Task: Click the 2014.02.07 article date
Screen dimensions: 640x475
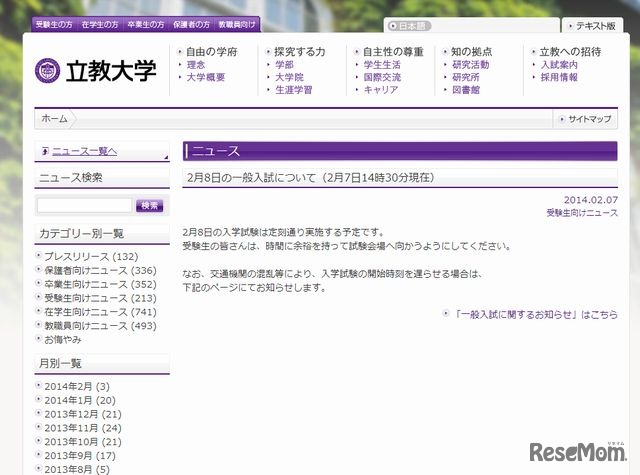Action: coord(591,200)
